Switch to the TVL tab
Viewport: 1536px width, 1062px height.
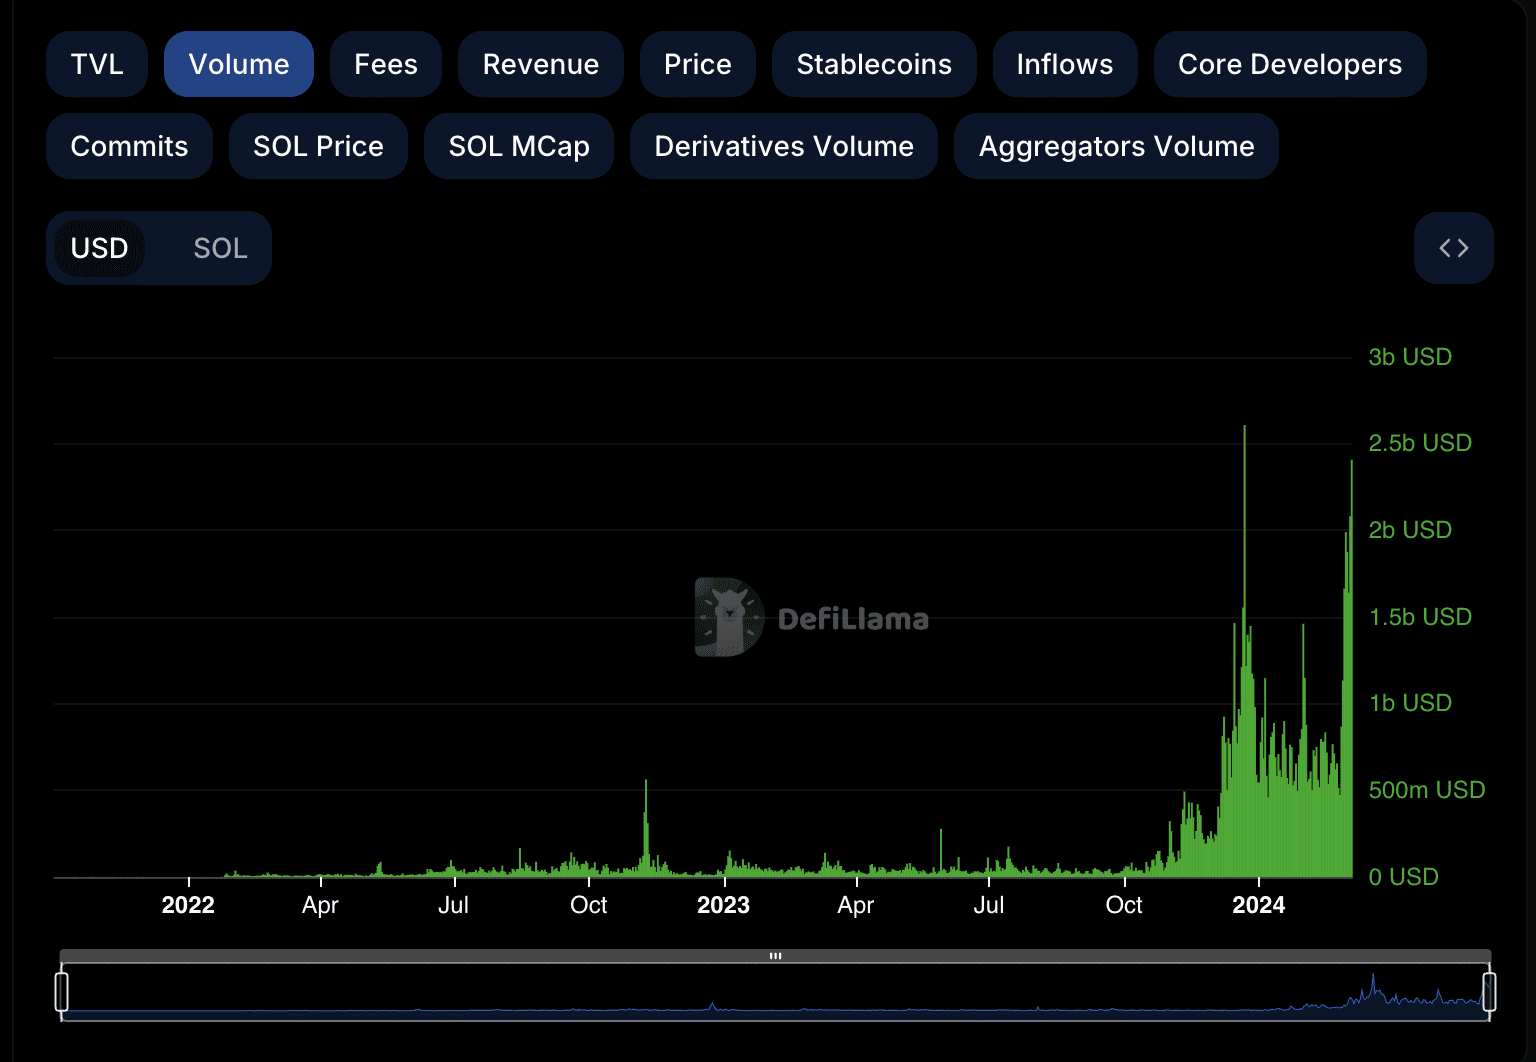(x=96, y=64)
